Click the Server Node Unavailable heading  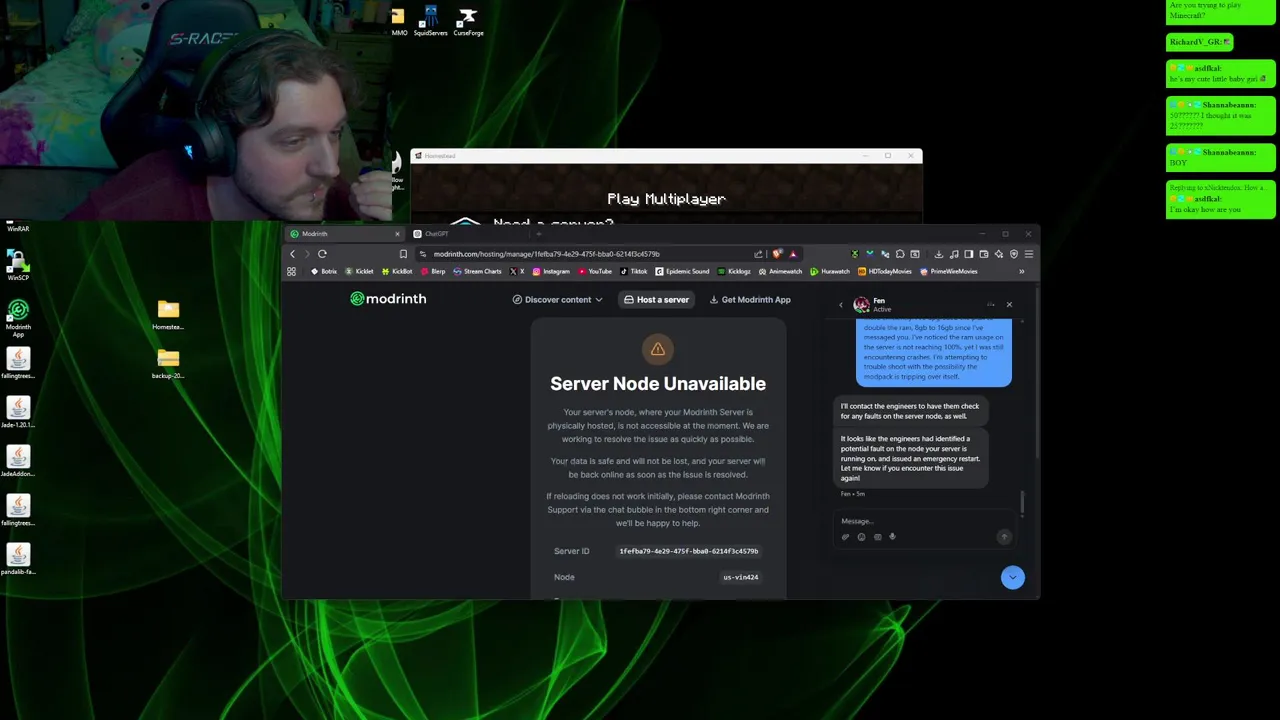point(658,384)
